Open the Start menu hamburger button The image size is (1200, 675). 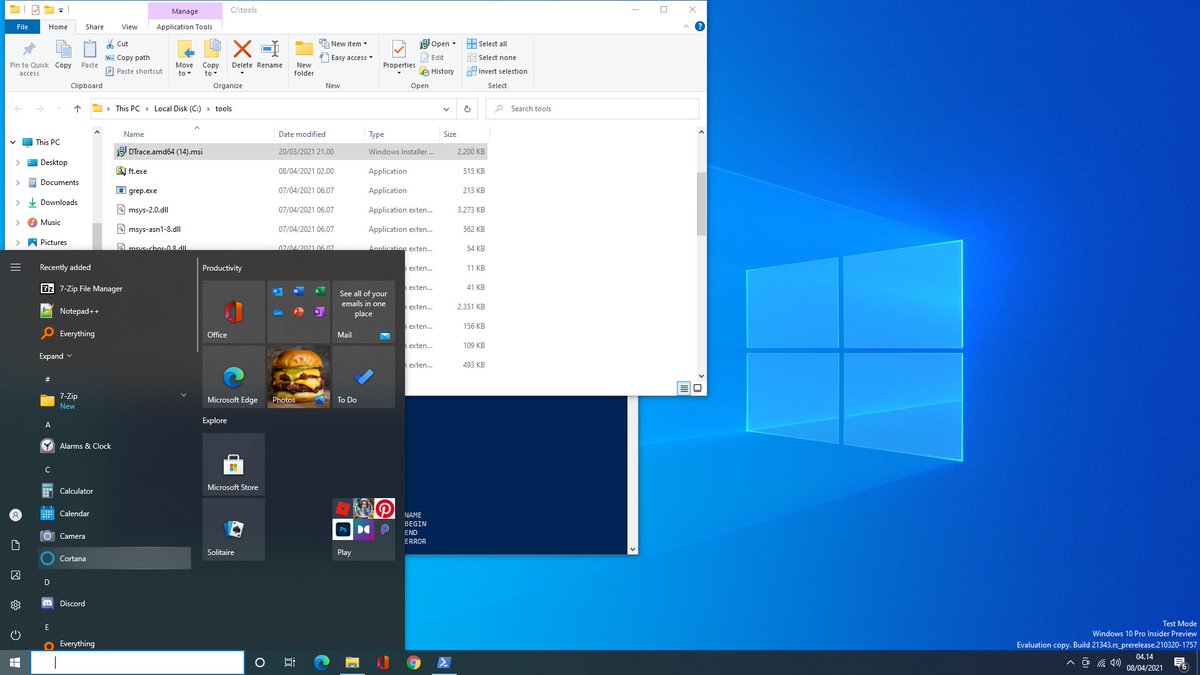tap(15, 267)
